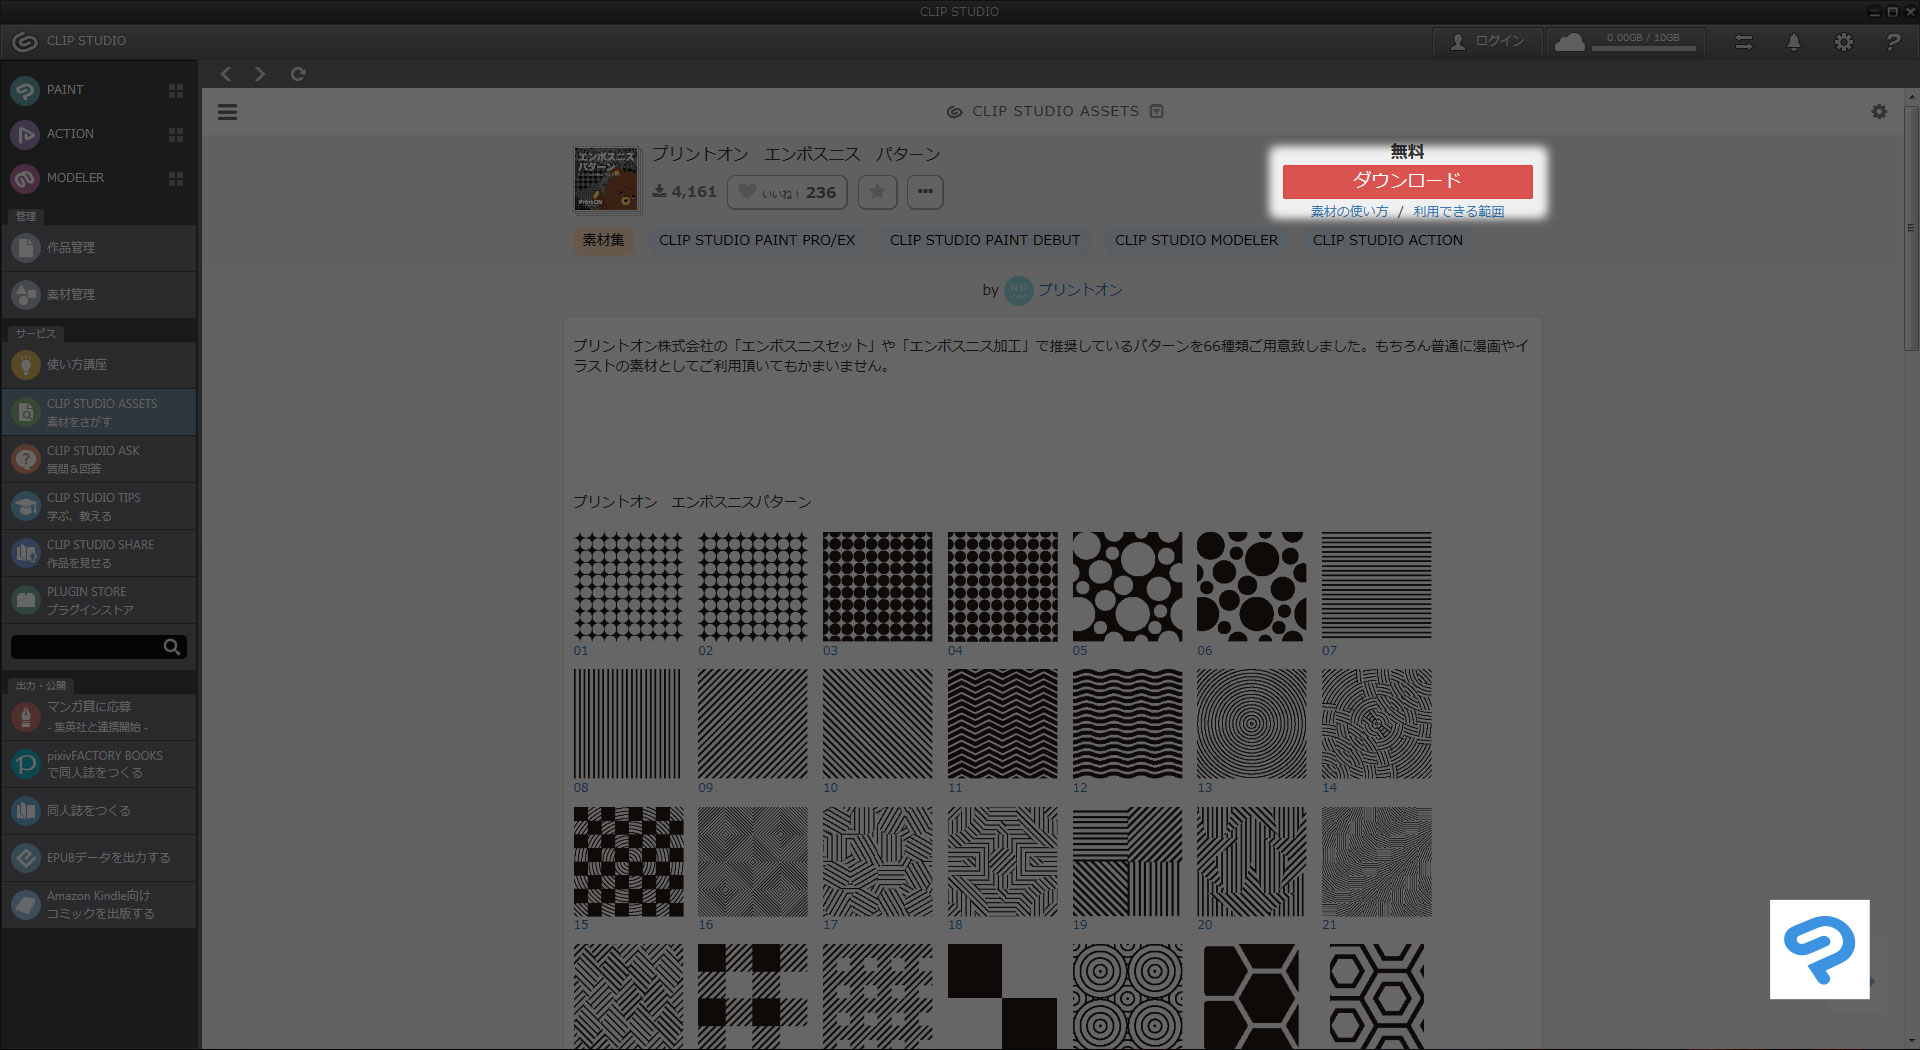This screenshot has height=1050, width=1920.
Task: Select the CLIP STUDIO PAINT DEBUT tag
Action: [985, 241]
